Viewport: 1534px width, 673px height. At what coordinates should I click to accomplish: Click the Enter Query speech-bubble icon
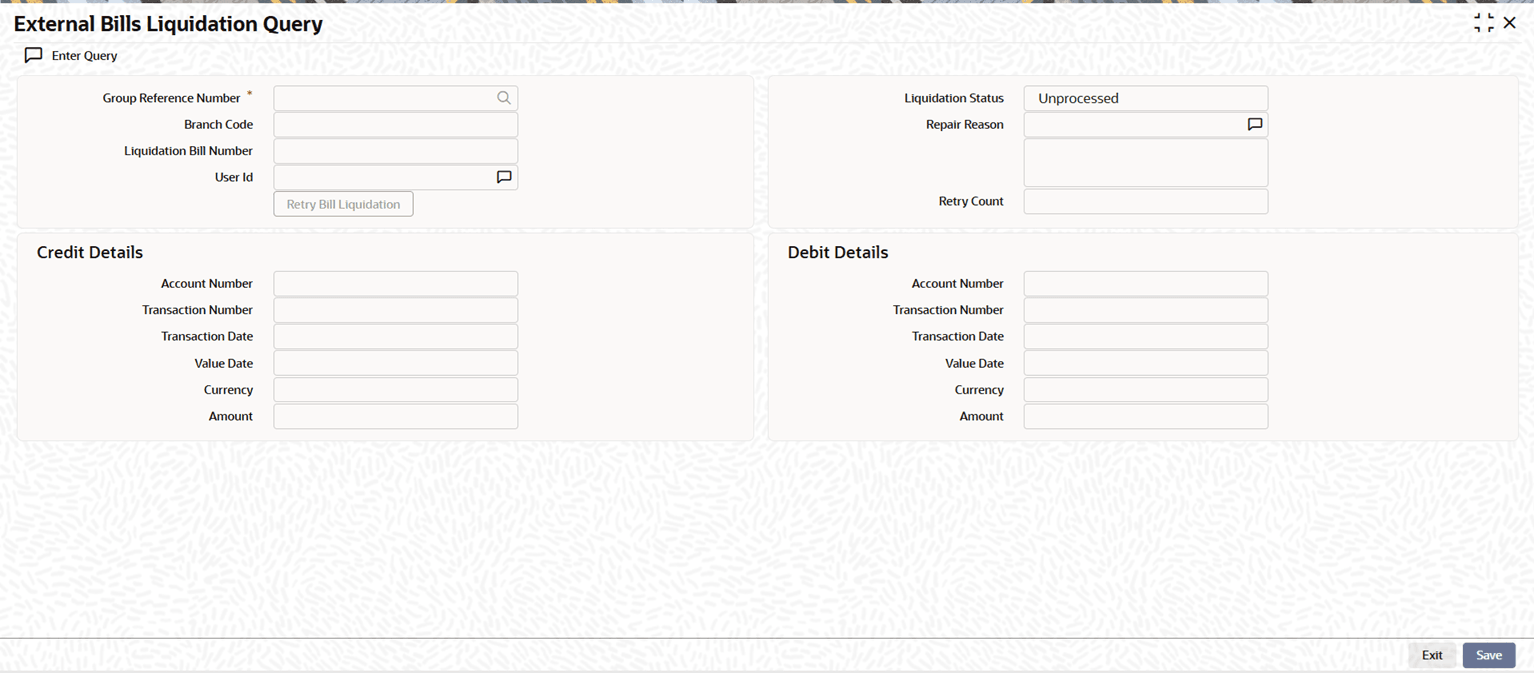pos(33,55)
